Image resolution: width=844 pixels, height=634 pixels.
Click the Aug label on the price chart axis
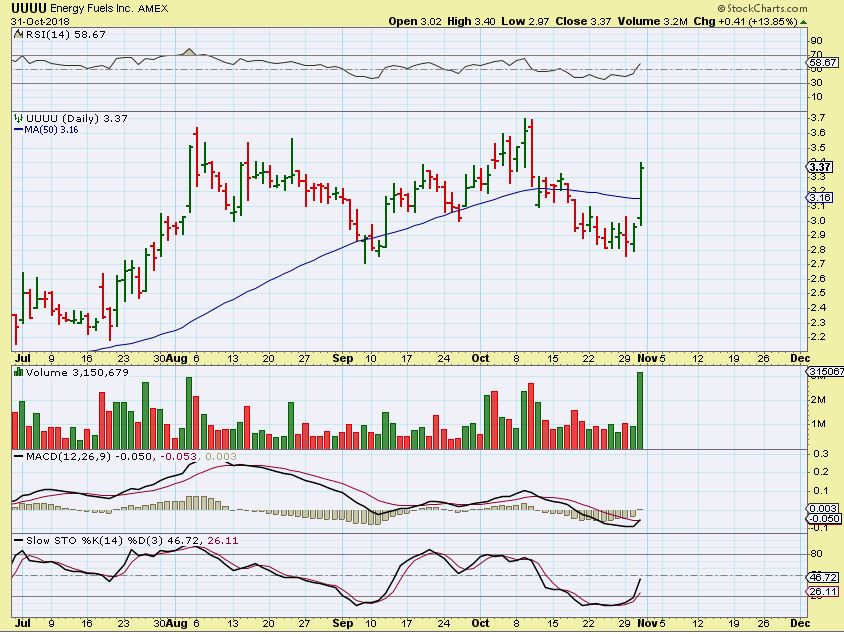pos(177,358)
